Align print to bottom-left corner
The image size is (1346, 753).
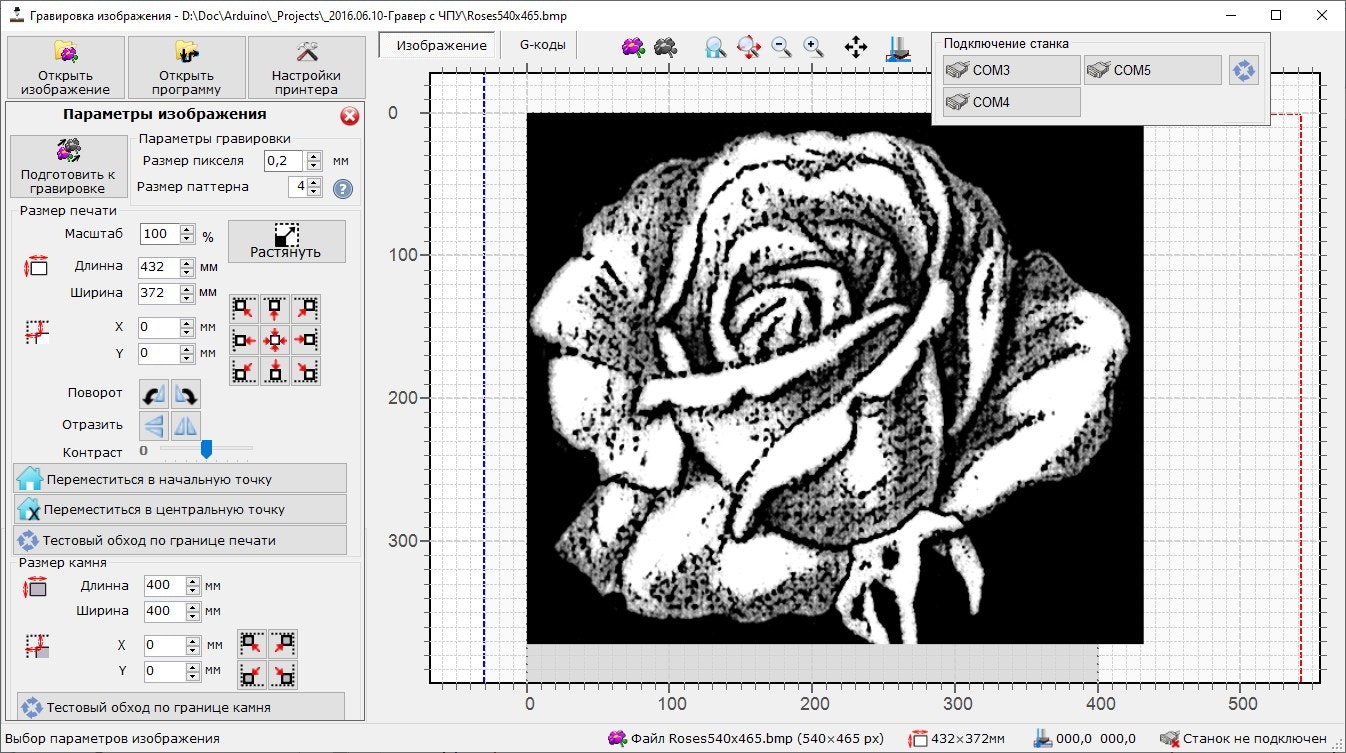(x=245, y=370)
